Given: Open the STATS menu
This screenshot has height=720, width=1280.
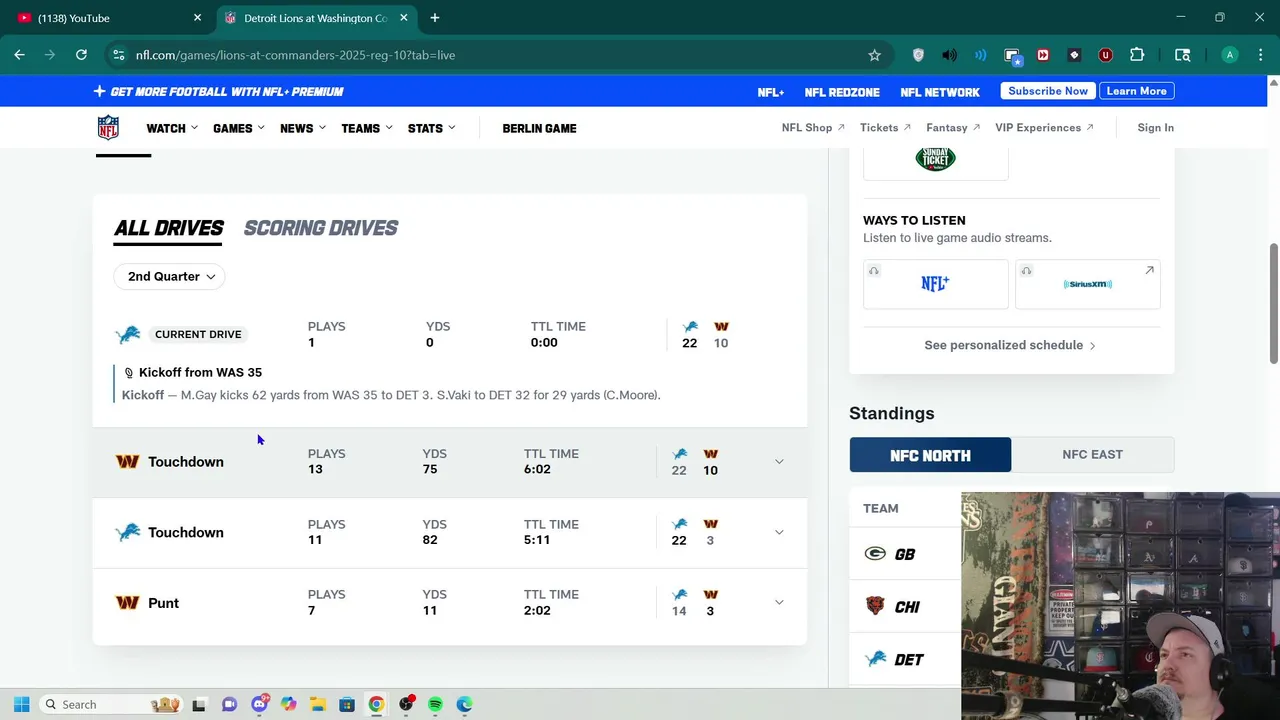Looking at the screenshot, I should coord(431,128).
